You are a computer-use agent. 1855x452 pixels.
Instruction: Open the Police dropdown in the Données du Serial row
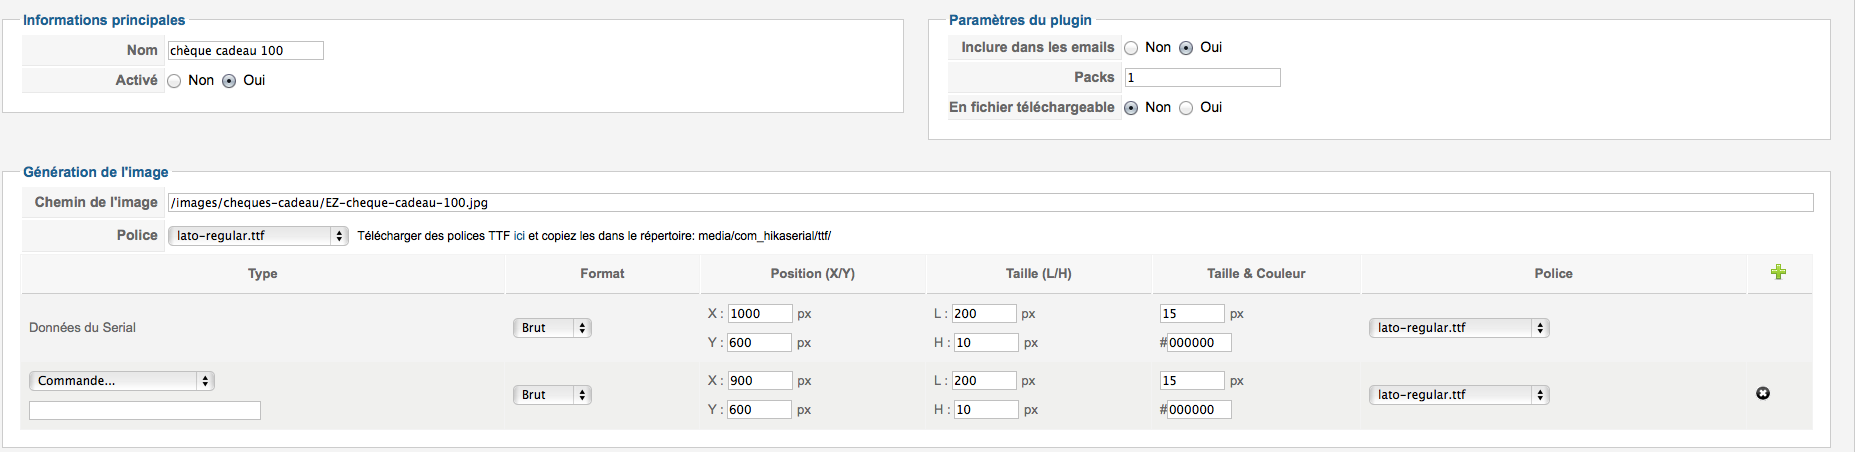point(1458,328)
